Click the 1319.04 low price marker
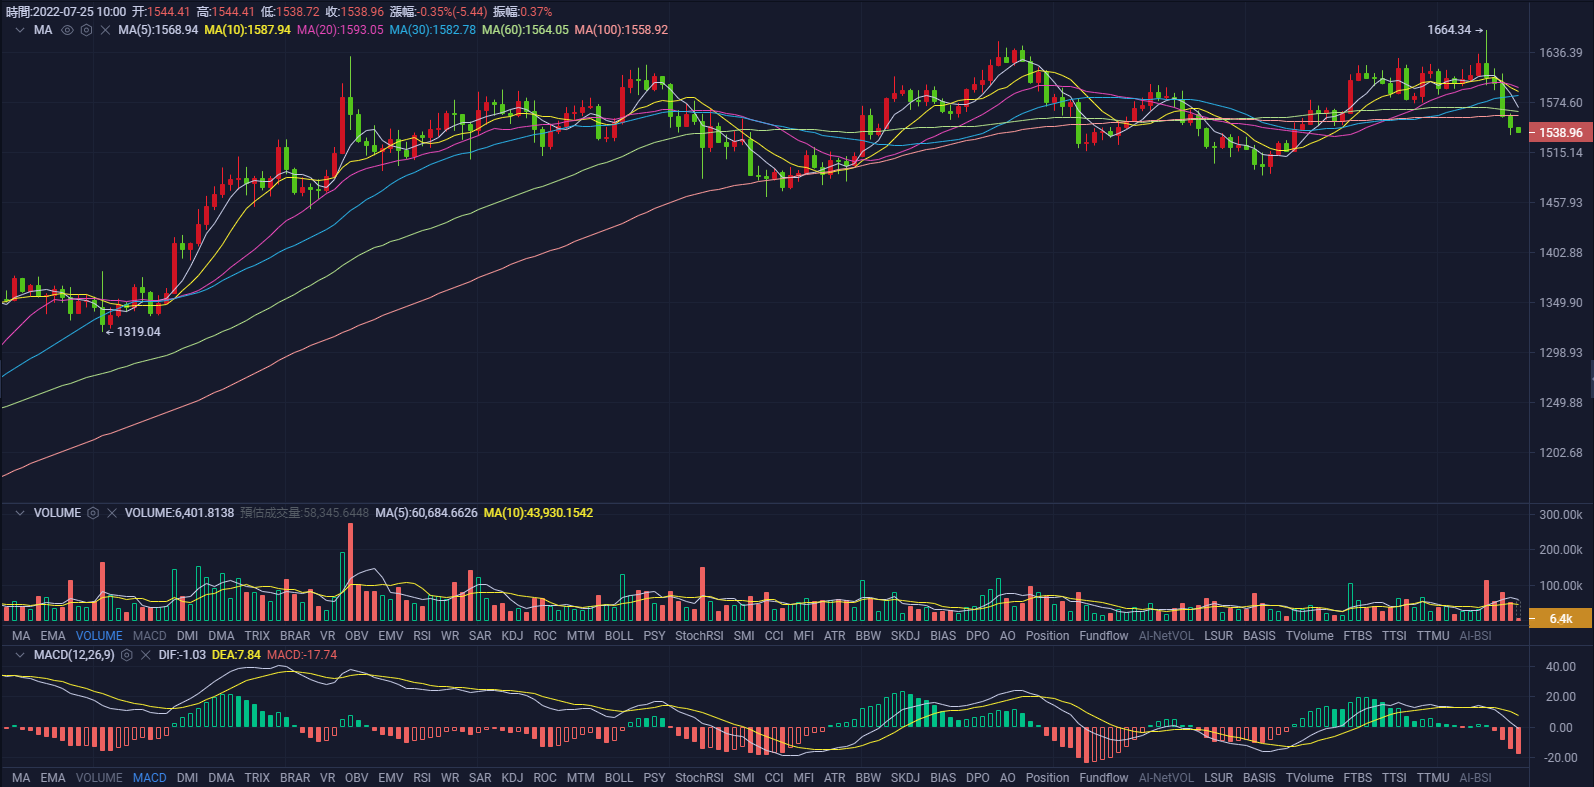This screenshot has width=1594, height=787. [x=133, y=332]
